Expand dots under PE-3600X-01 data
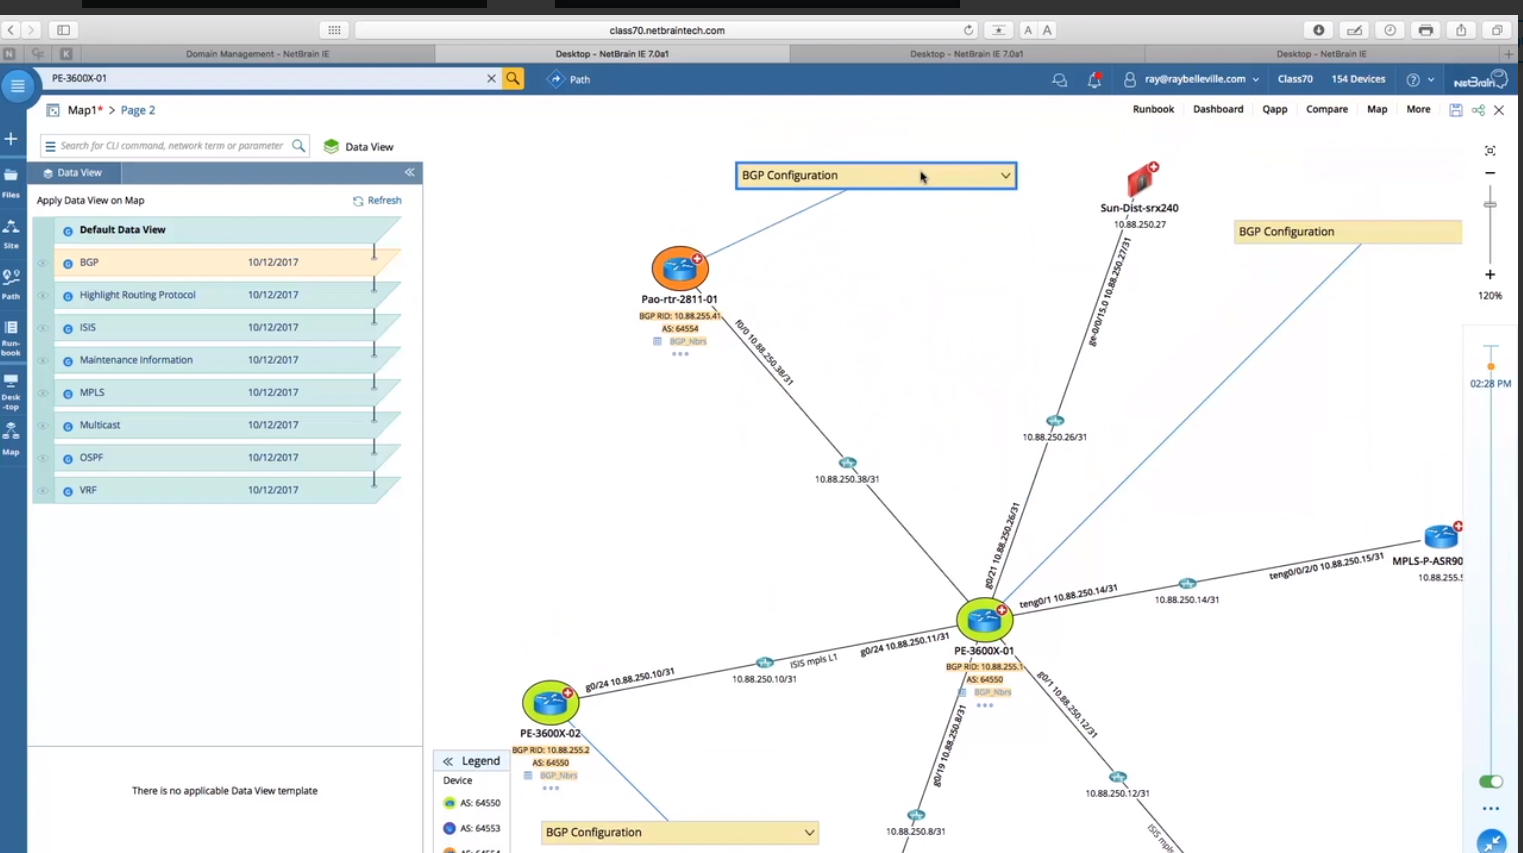The image size is (1523, 853). pos(985,705)
